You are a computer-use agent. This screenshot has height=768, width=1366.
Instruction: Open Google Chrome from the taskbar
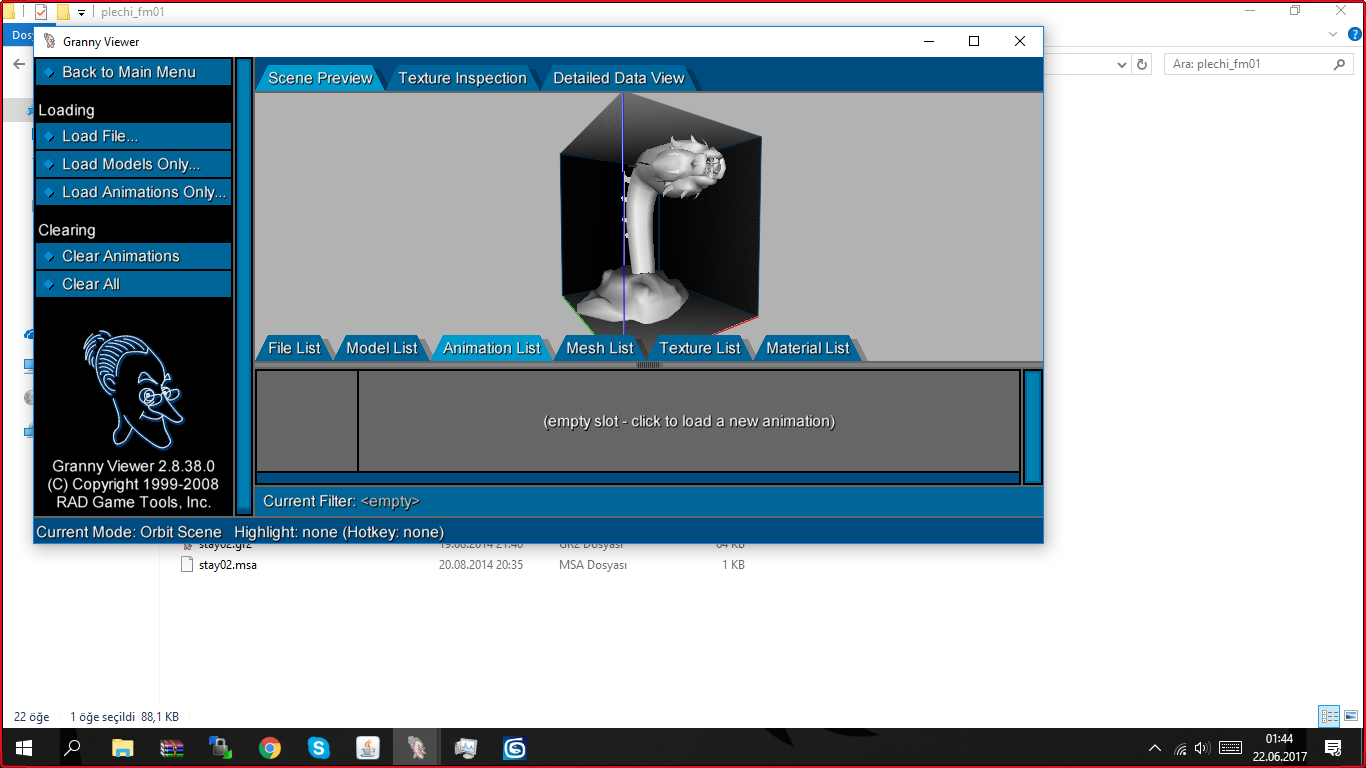pos(270,747)
